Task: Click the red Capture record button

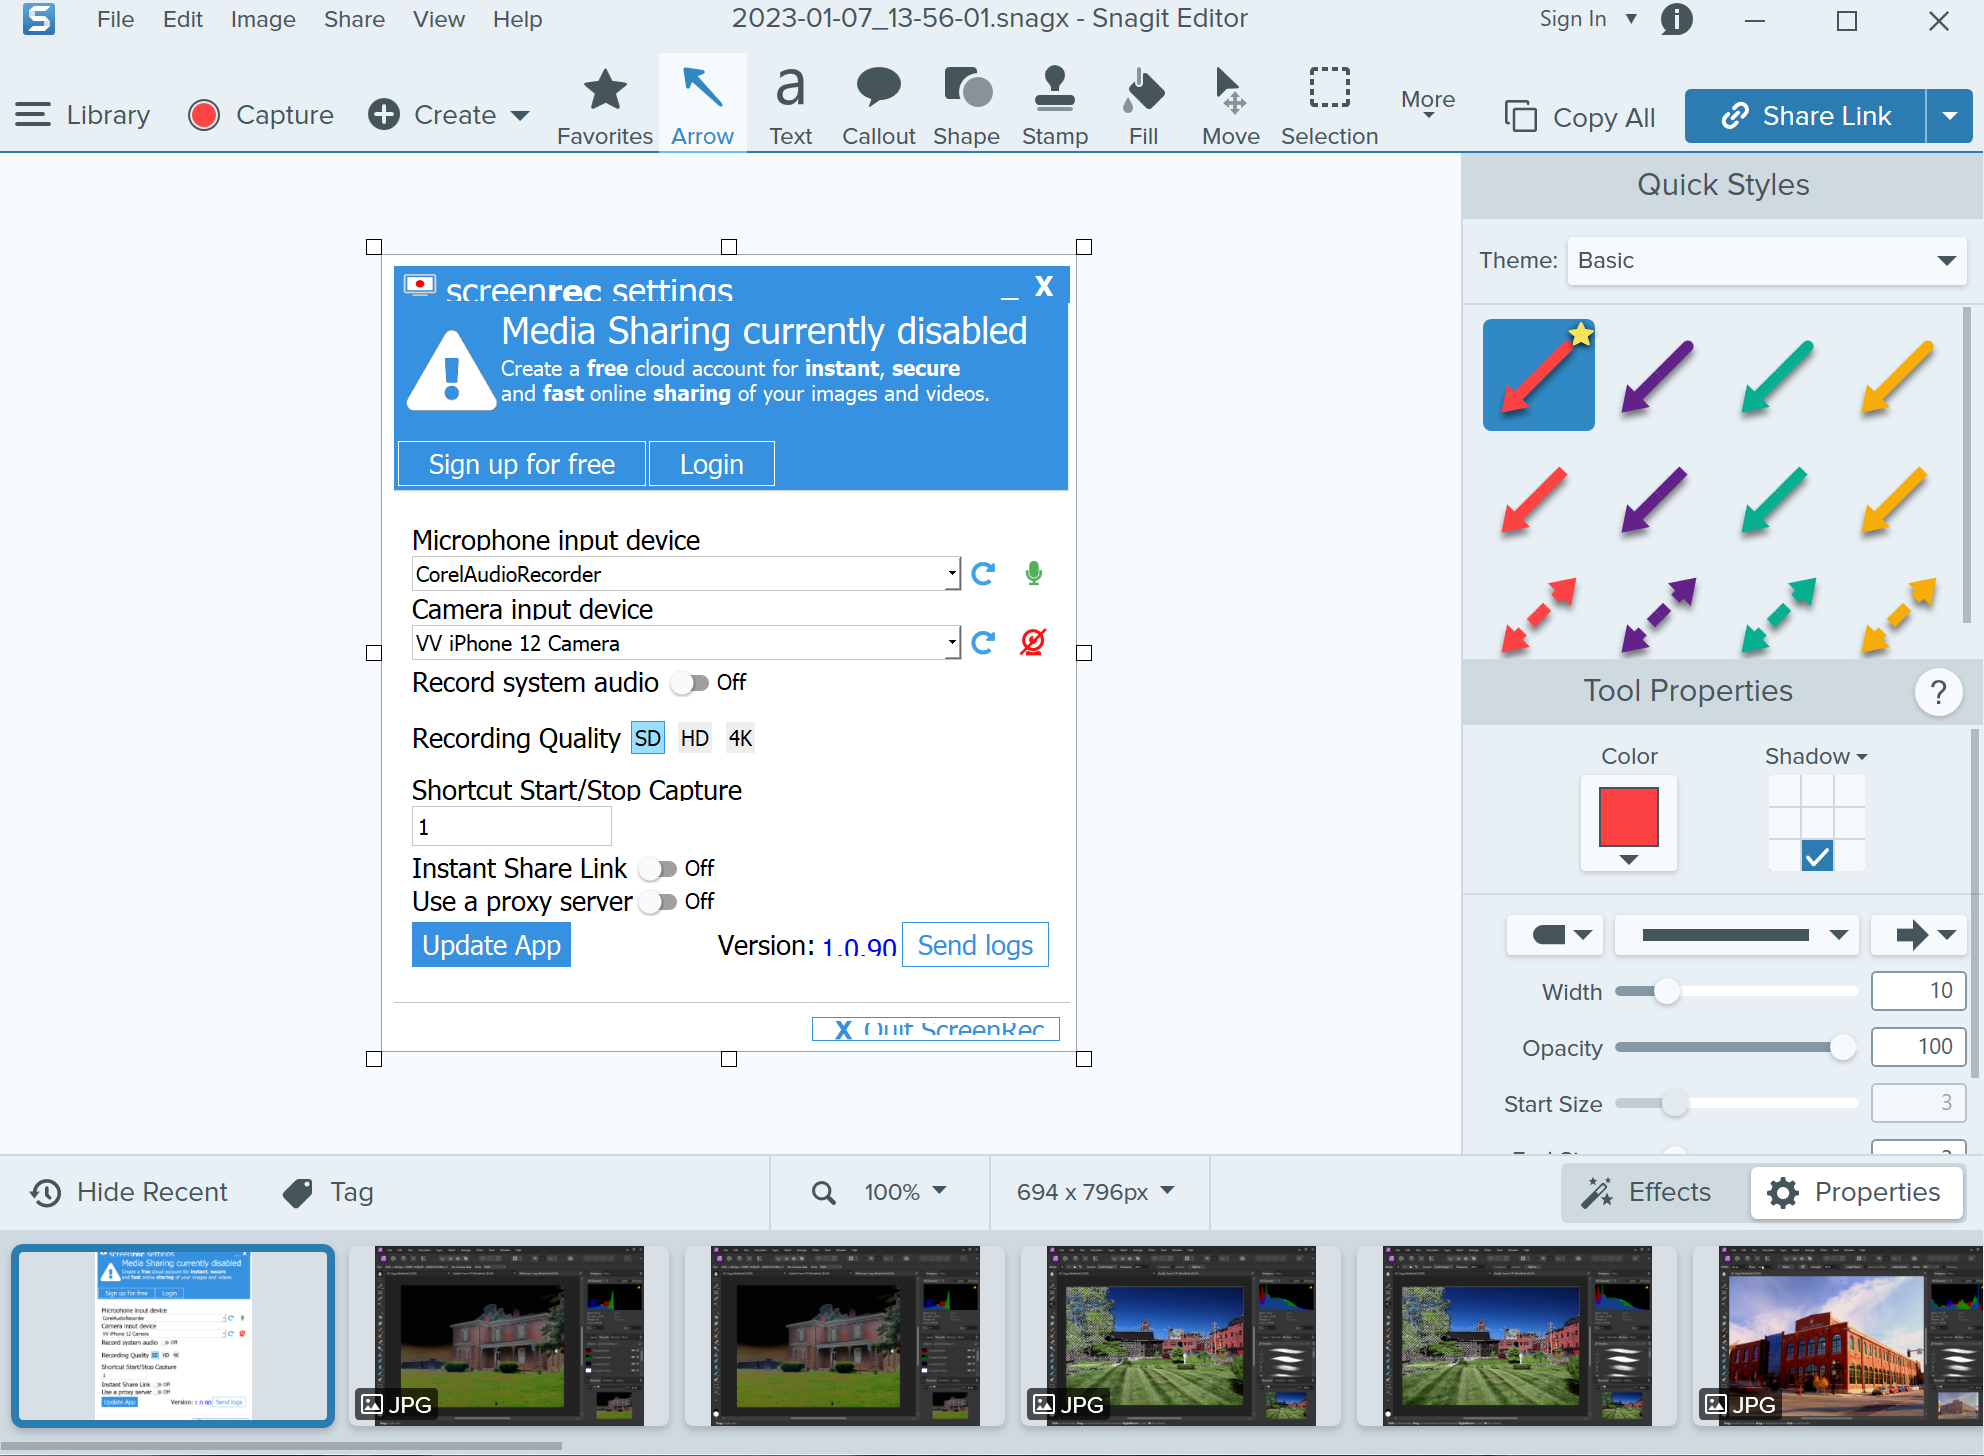Action: [x=204, y=115]
